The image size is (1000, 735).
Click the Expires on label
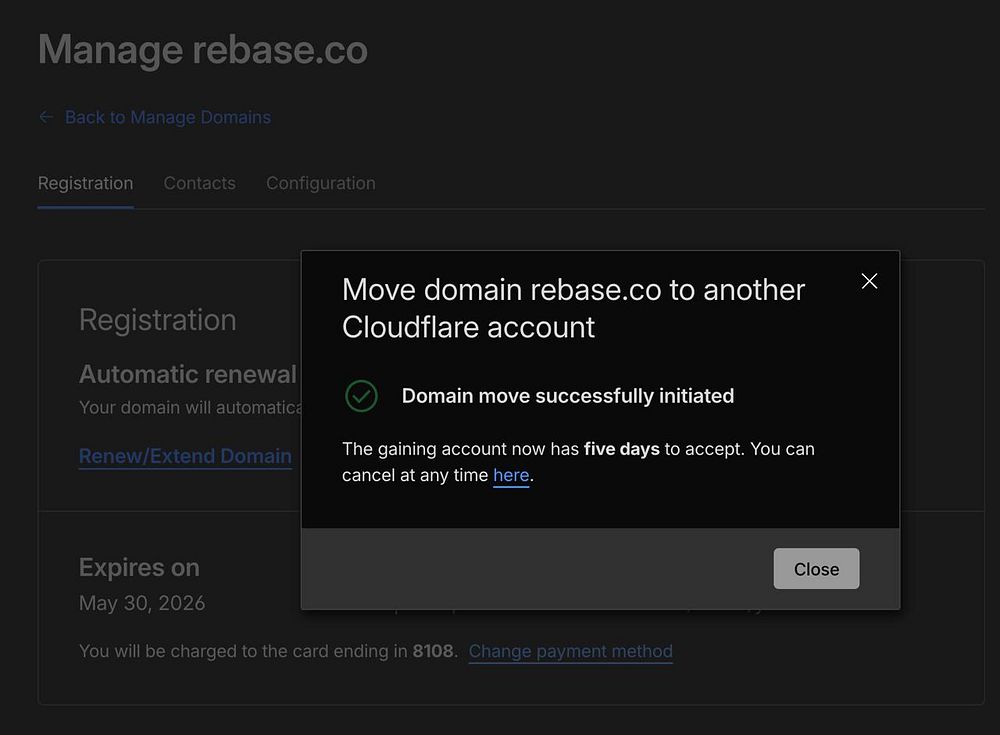[139, 568]
